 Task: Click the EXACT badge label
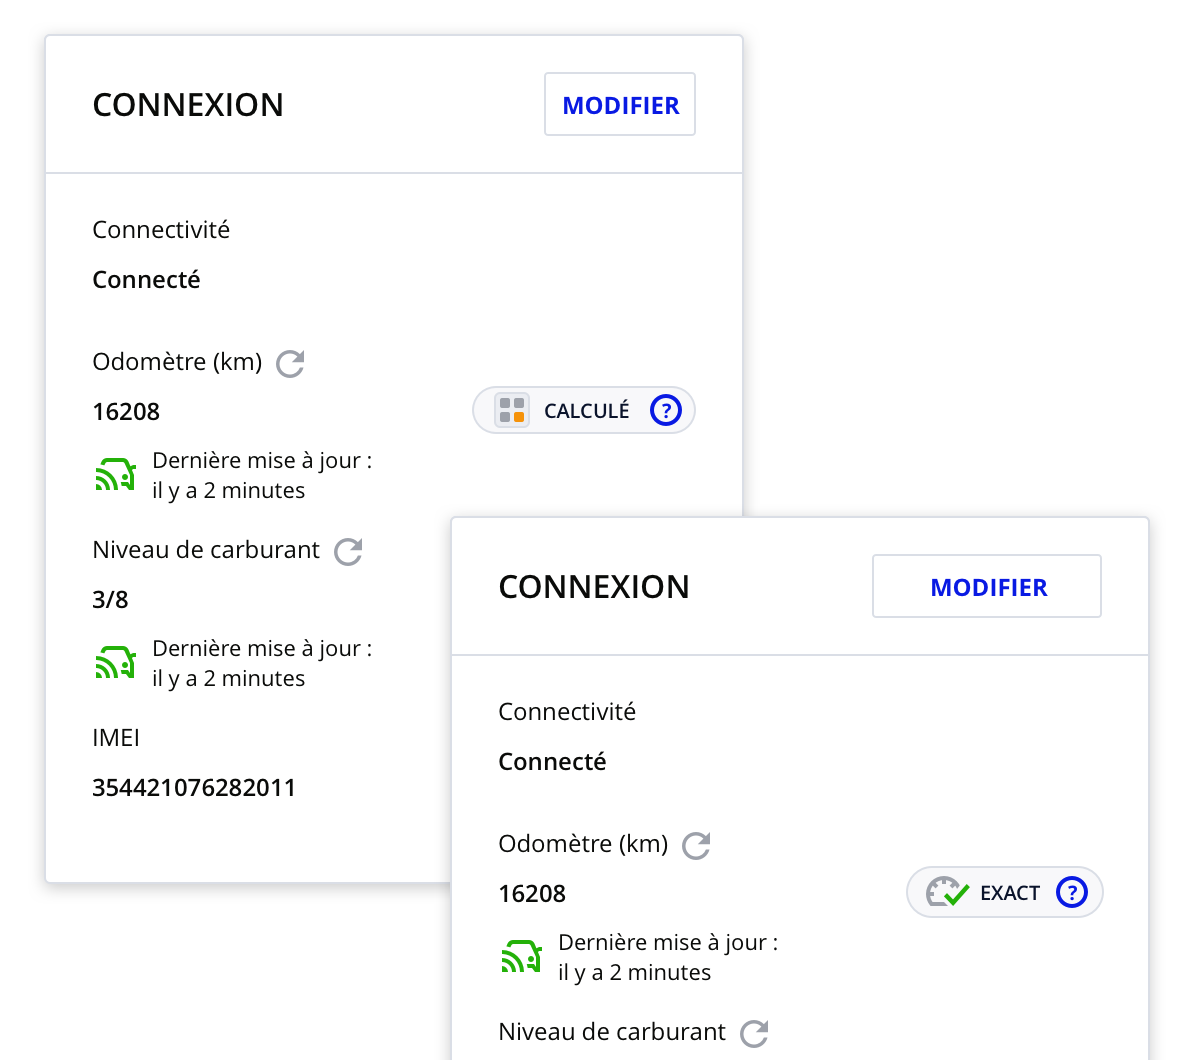[x=1010, y=893]
